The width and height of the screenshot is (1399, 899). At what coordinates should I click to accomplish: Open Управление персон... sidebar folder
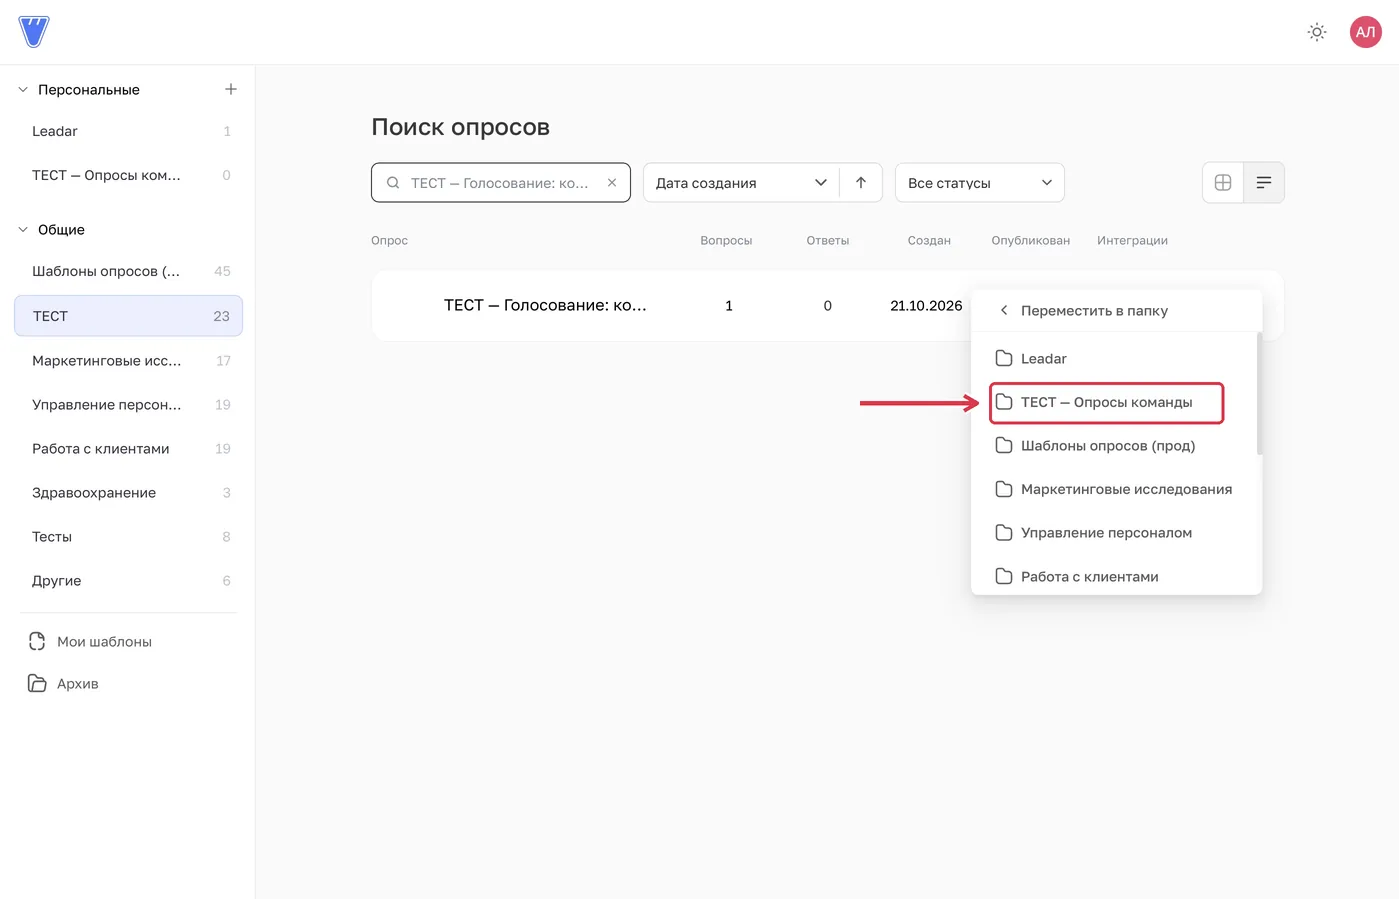tap(128, 404)
